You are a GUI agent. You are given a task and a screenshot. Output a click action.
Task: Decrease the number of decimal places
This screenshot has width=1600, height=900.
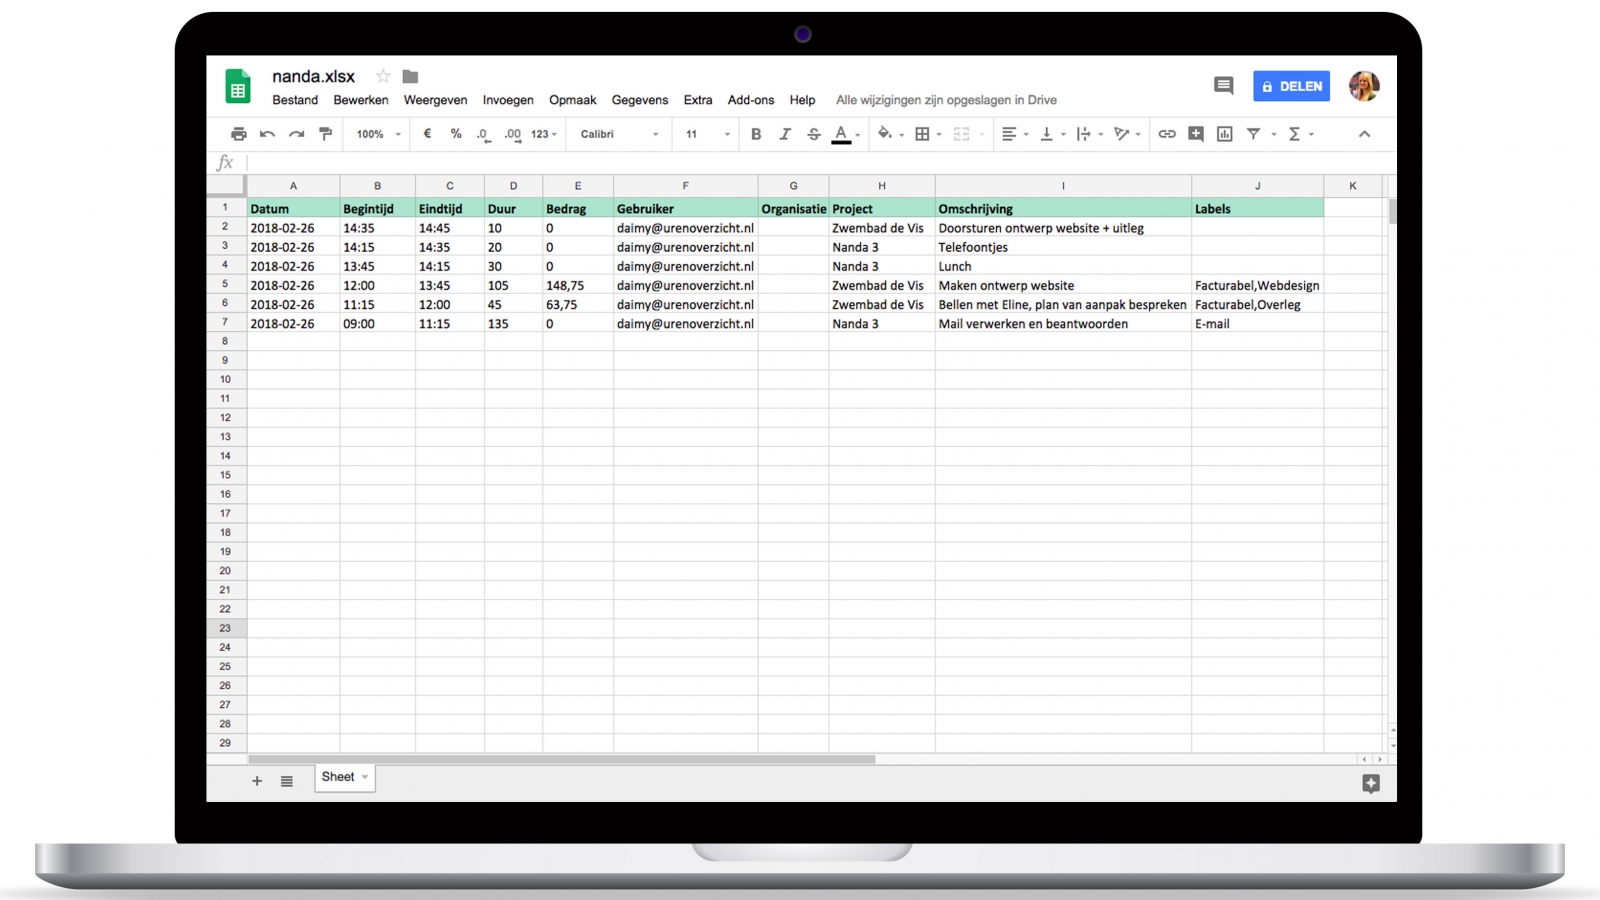pos(484,134)
